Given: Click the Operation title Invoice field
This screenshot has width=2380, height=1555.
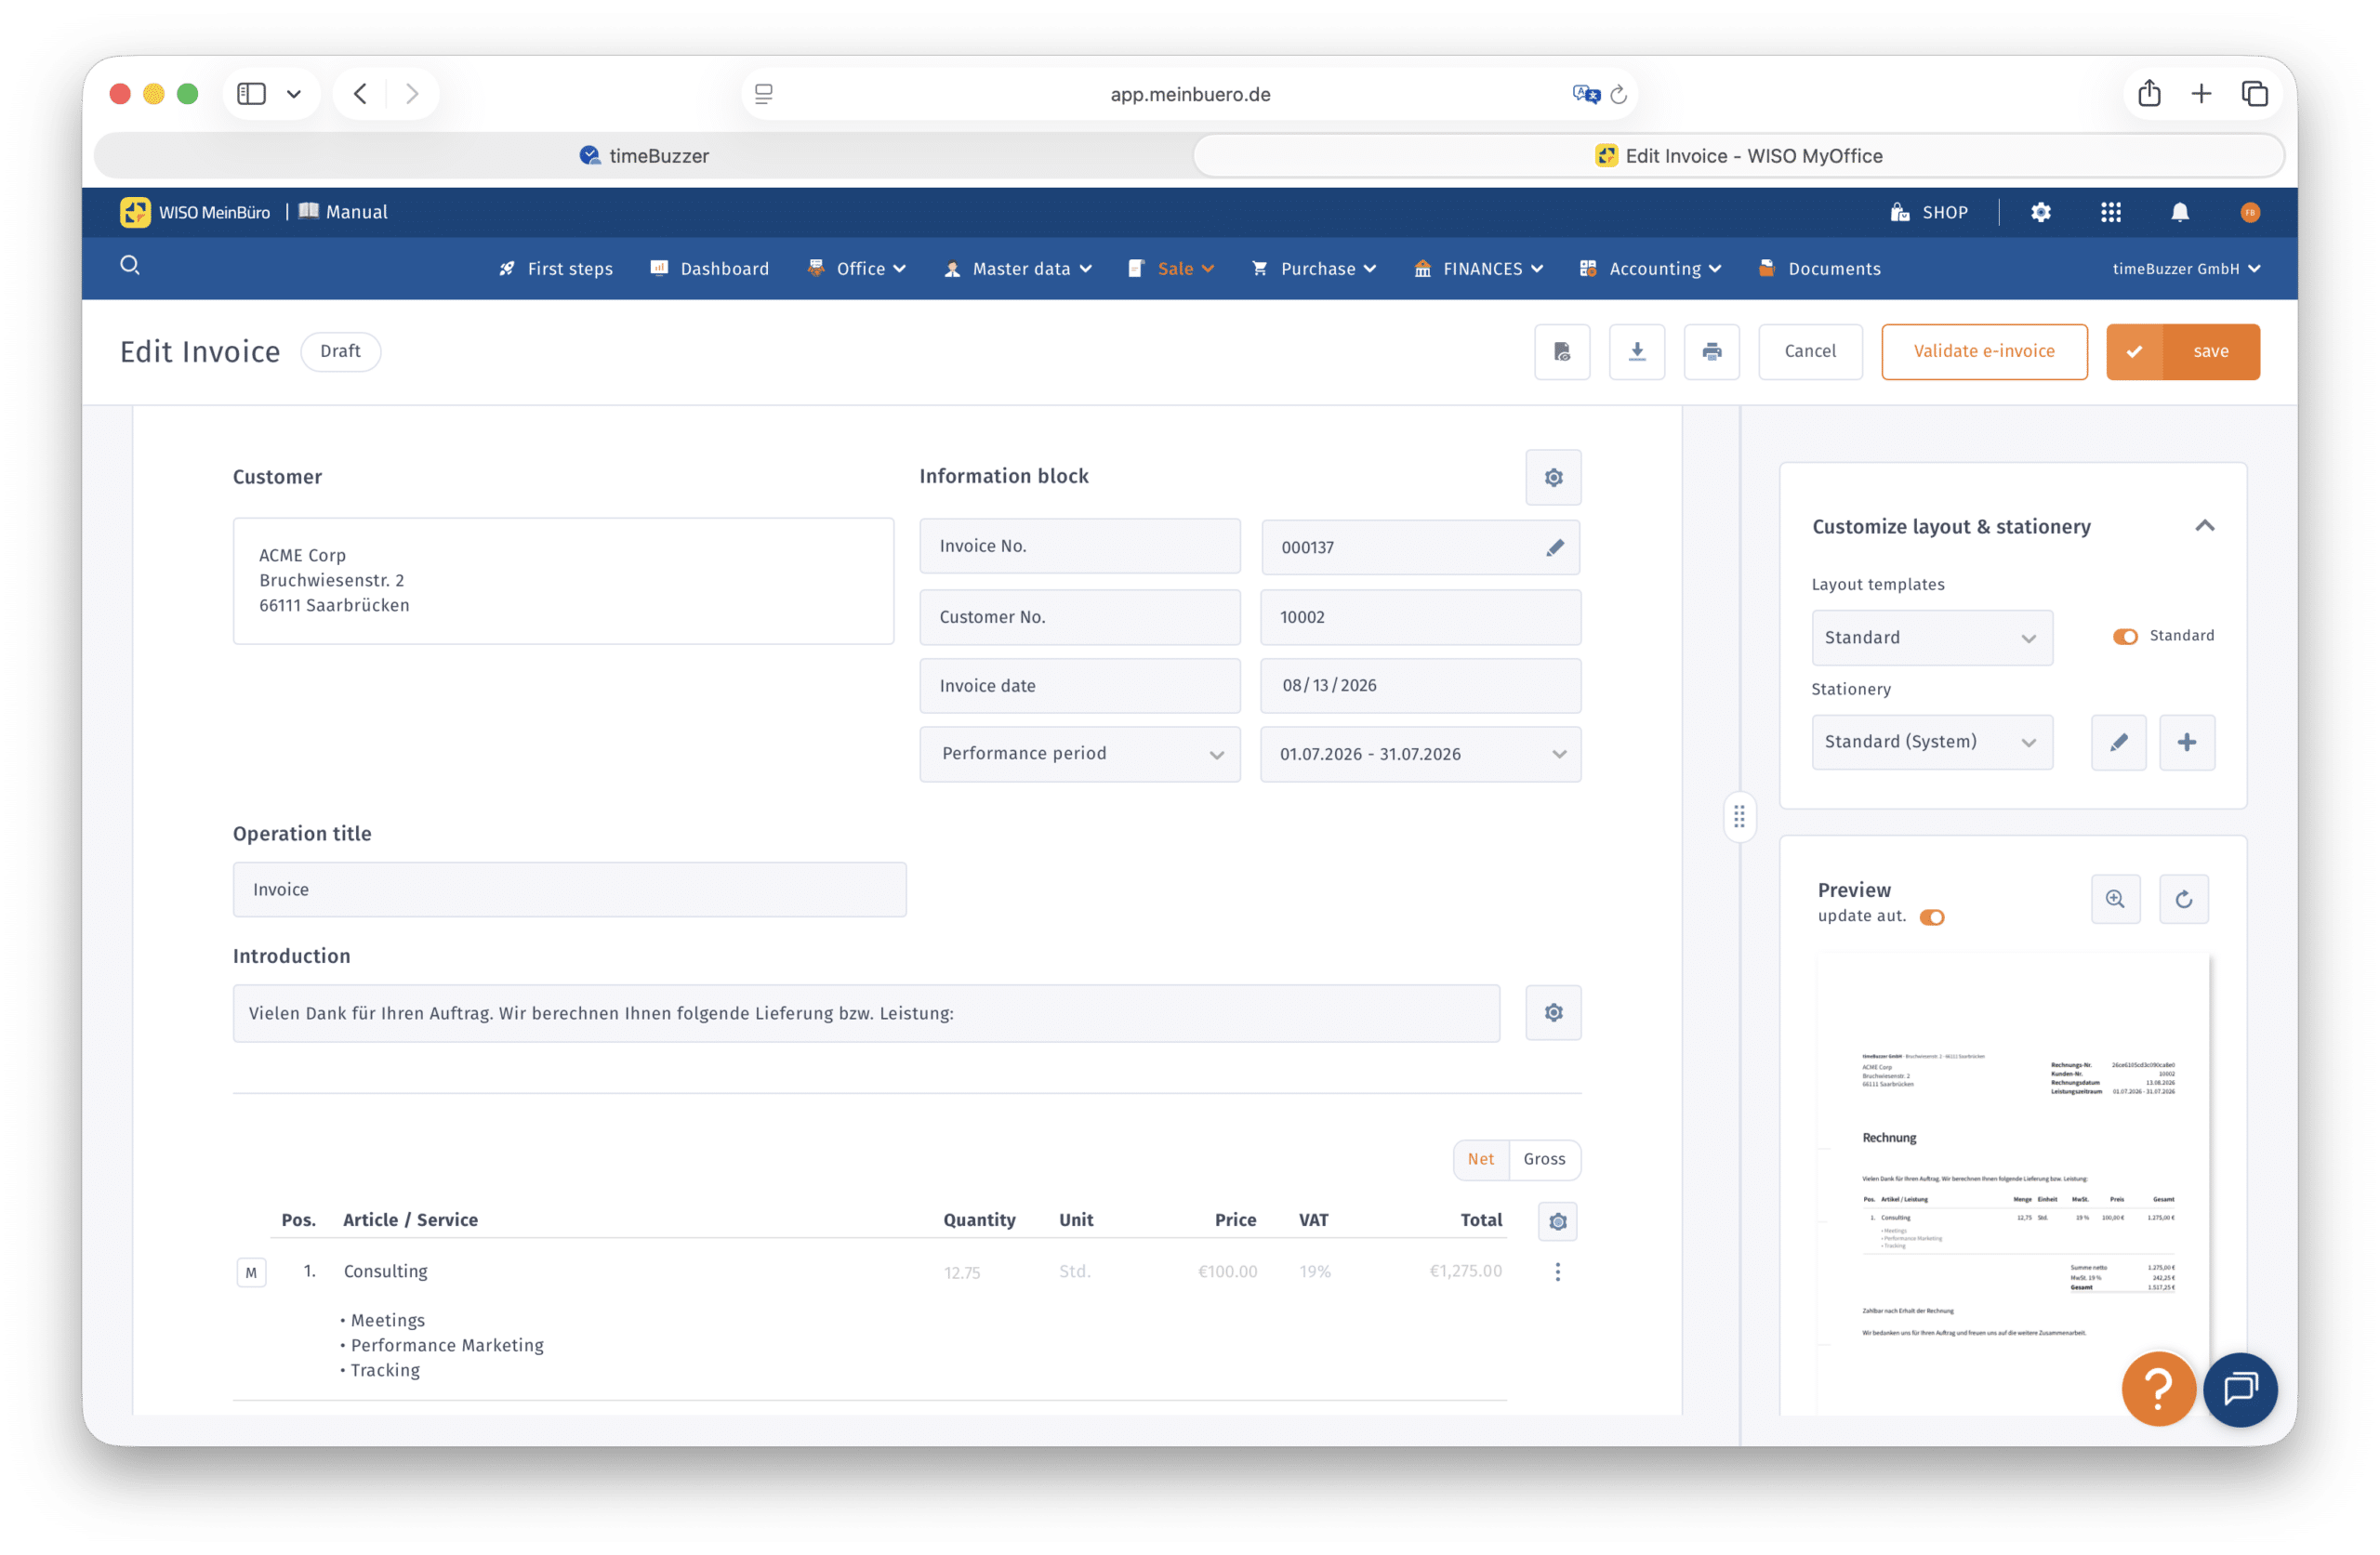Looking at the screenshot, I should pos(570,889).
